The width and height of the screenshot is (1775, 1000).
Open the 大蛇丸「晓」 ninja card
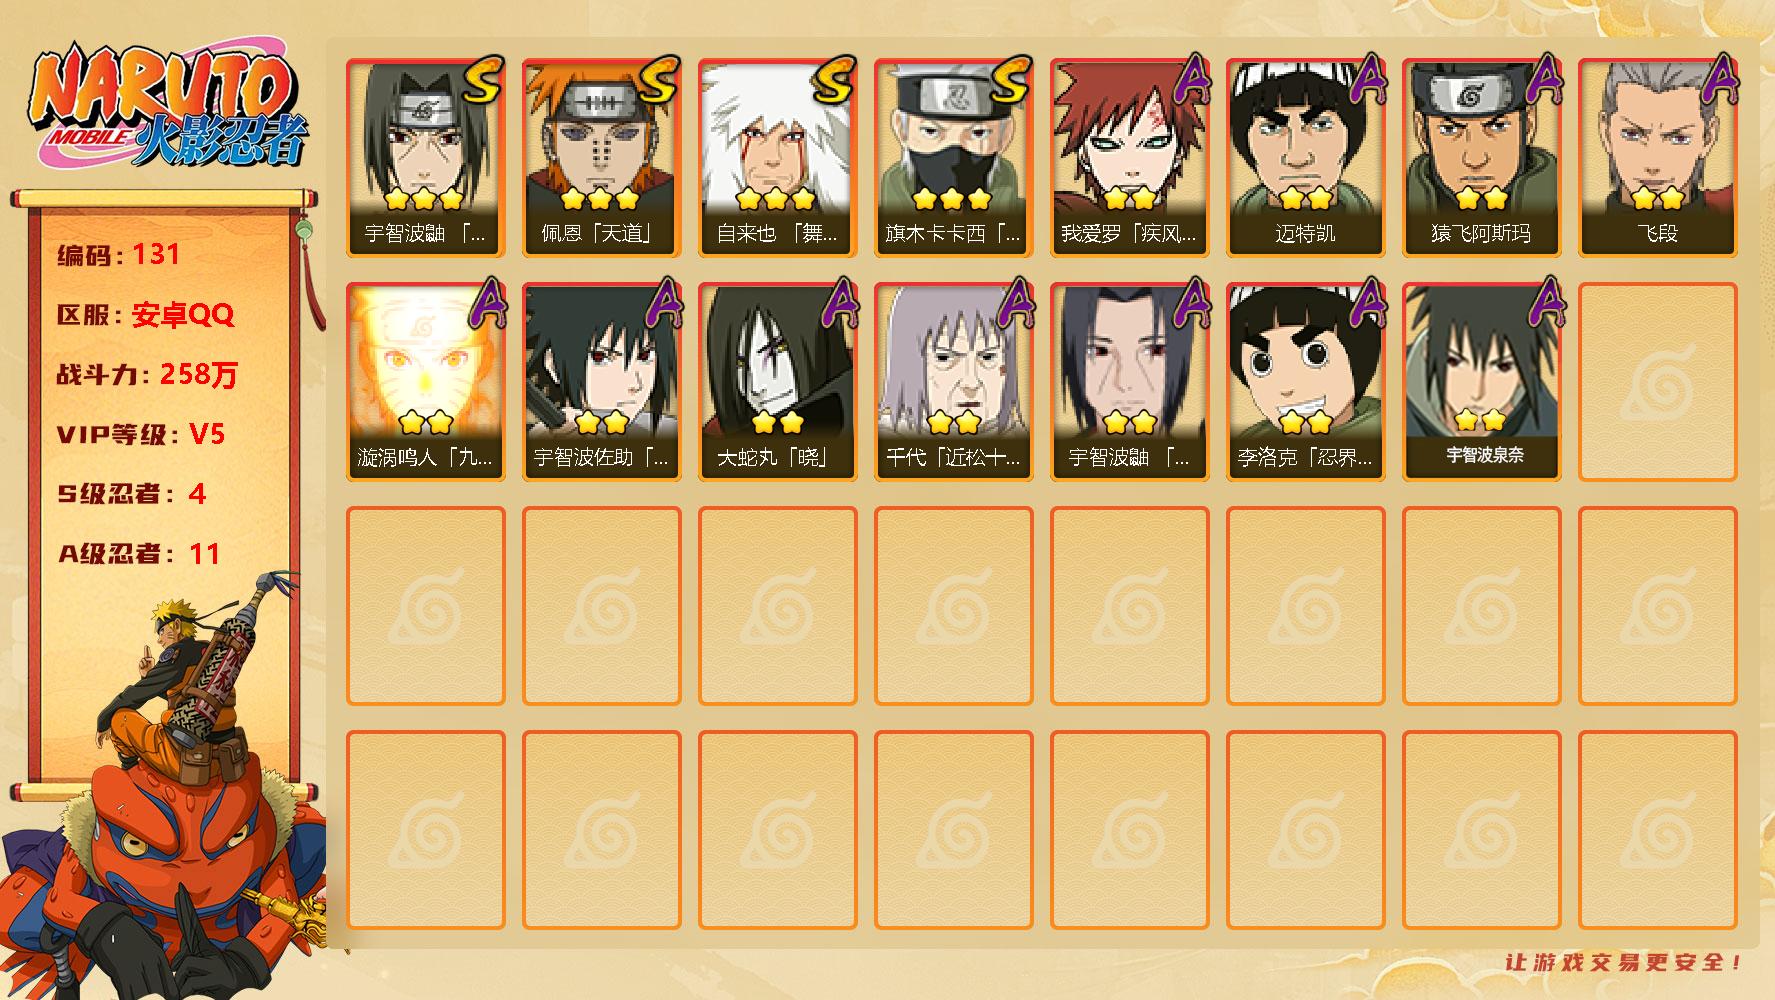coord(777,382)
